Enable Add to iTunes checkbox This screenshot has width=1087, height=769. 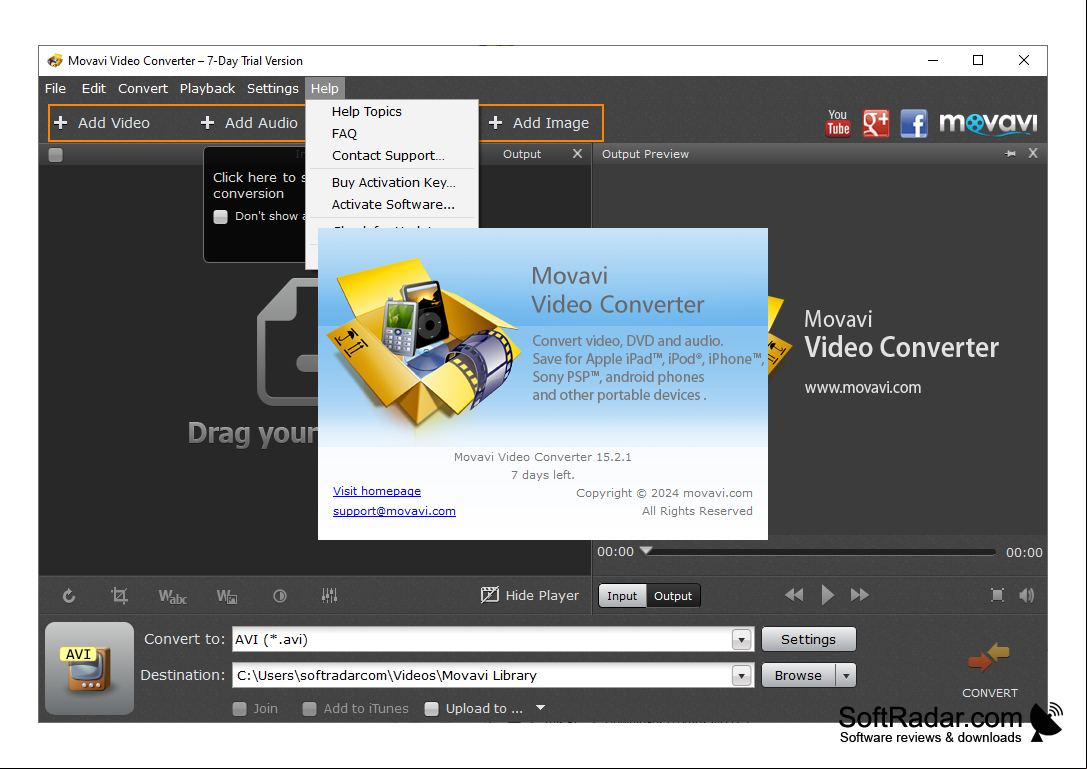(x=310, y=709)
